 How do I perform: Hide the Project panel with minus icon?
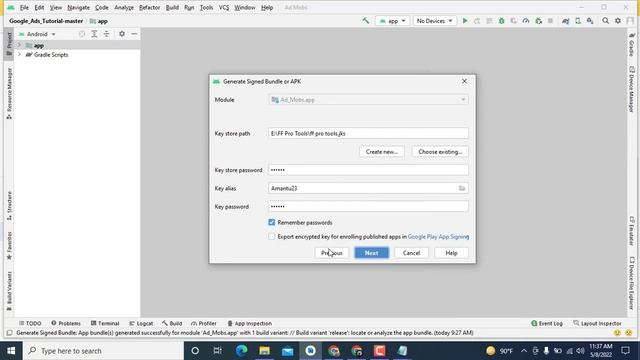(x=134, y=34)
